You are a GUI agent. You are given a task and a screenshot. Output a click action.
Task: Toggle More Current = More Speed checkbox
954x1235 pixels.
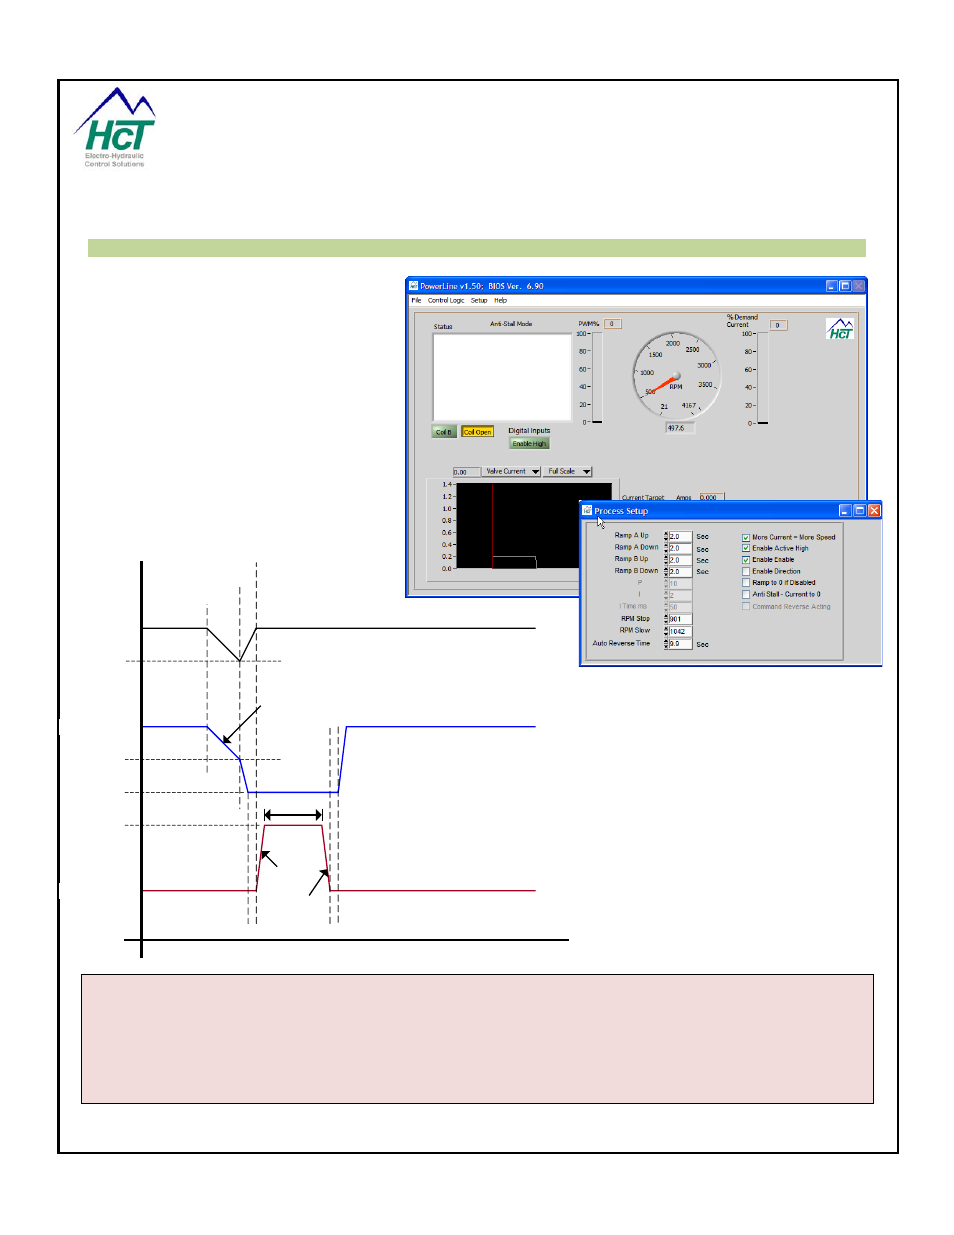(746, 537)
